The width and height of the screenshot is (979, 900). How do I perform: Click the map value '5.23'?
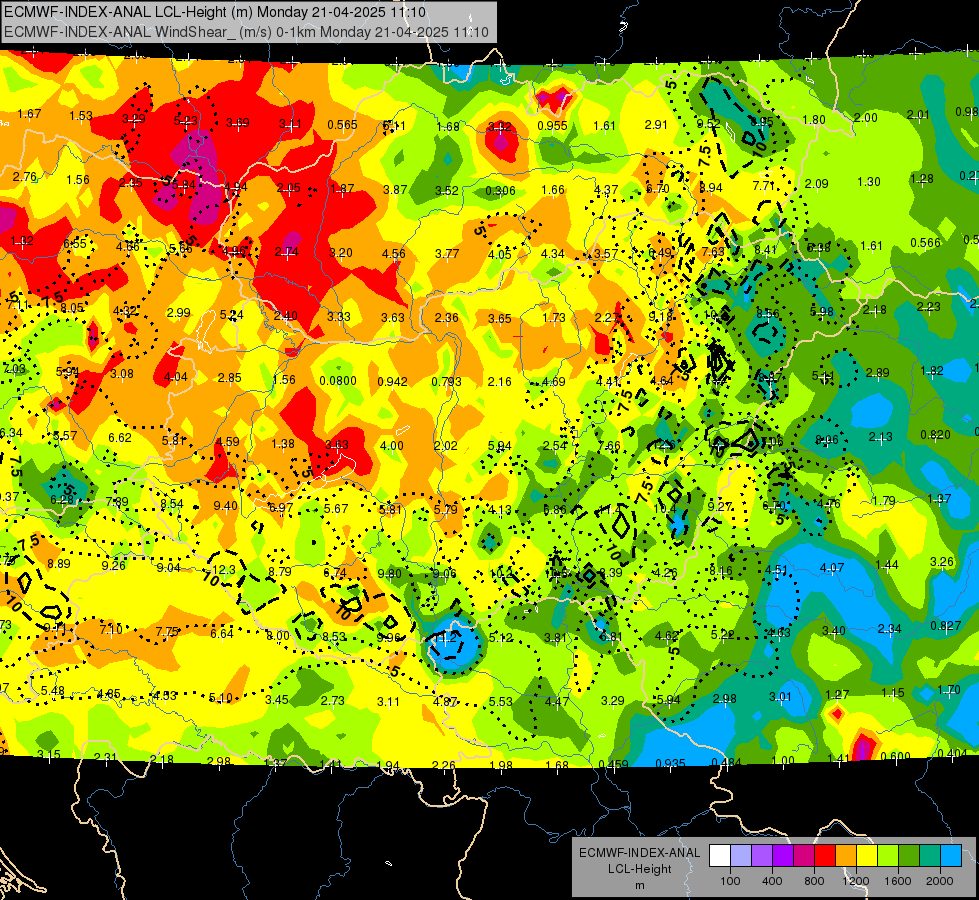[x=185, y=121]
